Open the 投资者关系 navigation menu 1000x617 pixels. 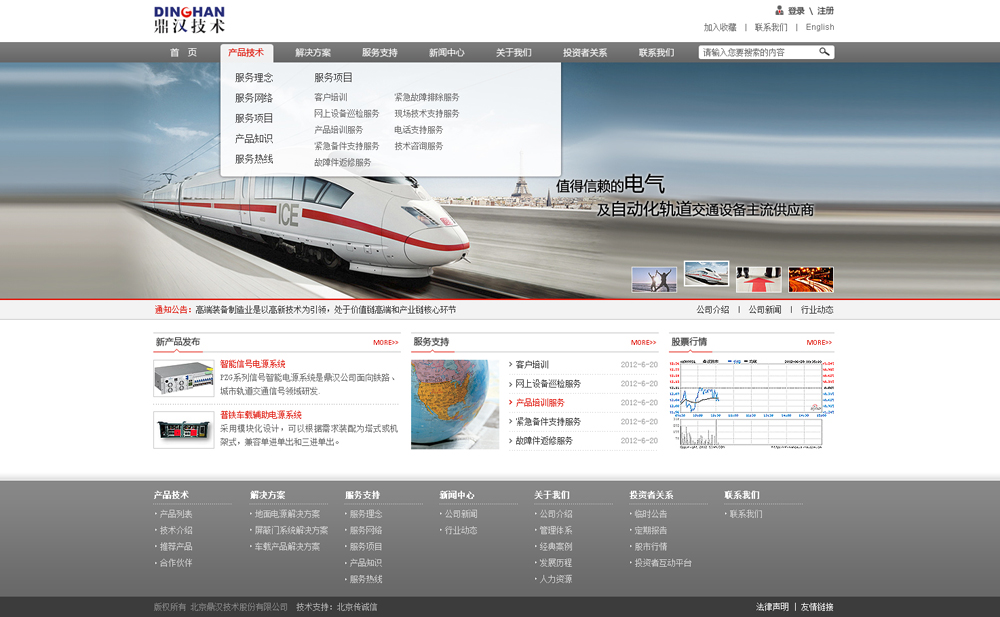pos(585,53)
